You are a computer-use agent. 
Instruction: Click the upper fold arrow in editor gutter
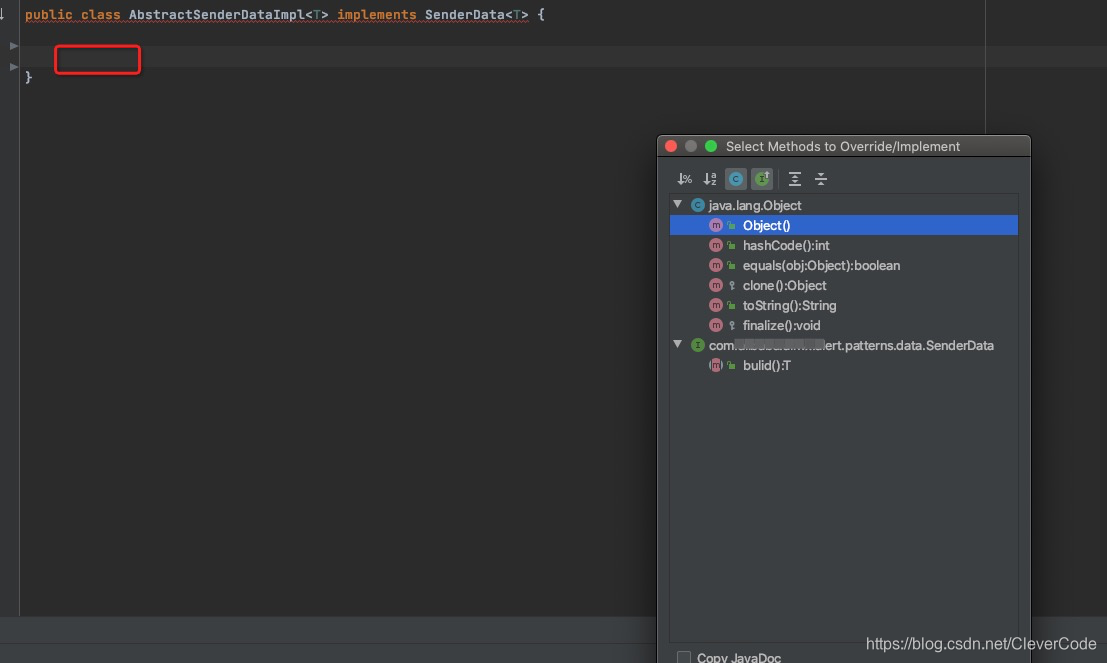13,46
